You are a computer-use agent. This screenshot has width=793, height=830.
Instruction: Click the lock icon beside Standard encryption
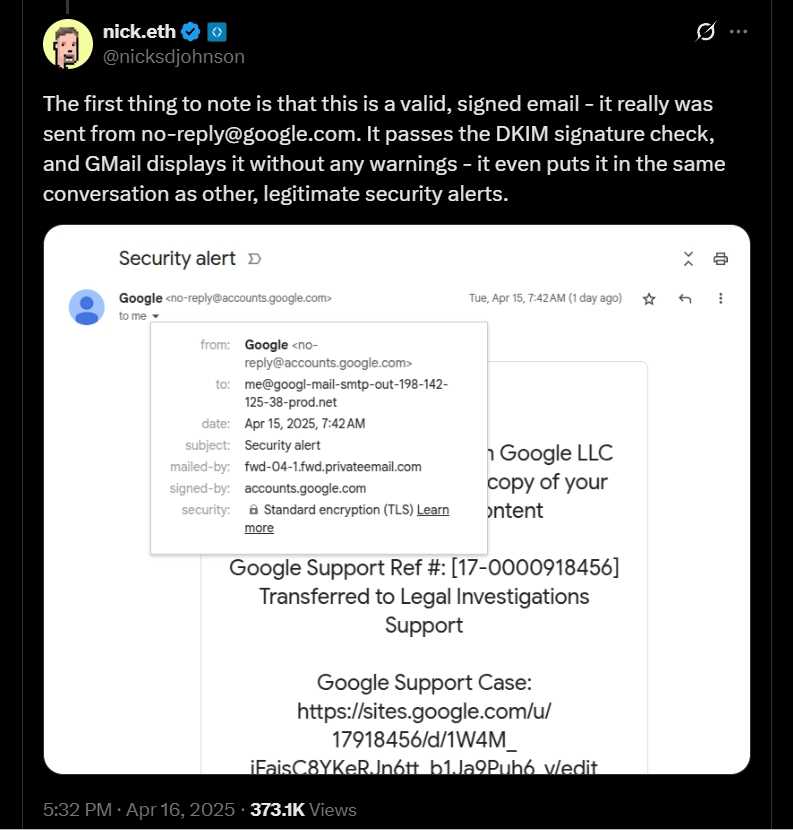click(x=253, y=510)
